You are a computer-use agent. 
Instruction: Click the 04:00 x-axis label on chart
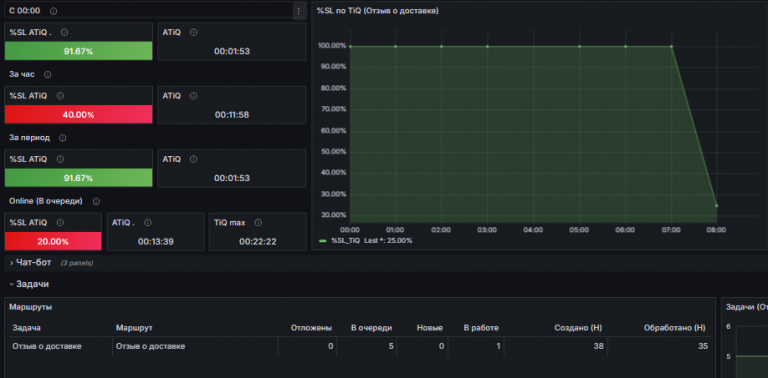pyautogui.click(x=533, y=230)
